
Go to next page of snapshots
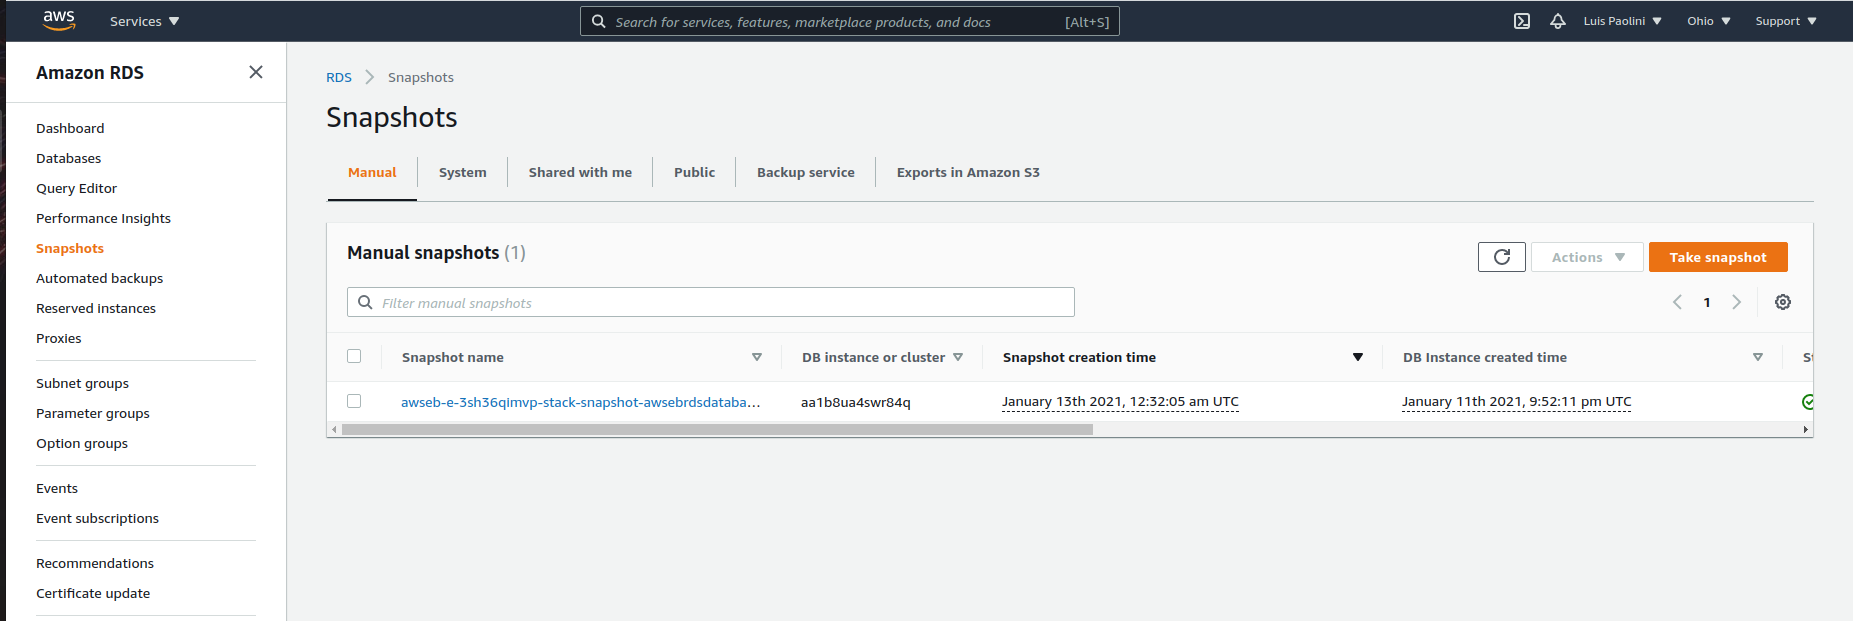tap(1736, 302)
